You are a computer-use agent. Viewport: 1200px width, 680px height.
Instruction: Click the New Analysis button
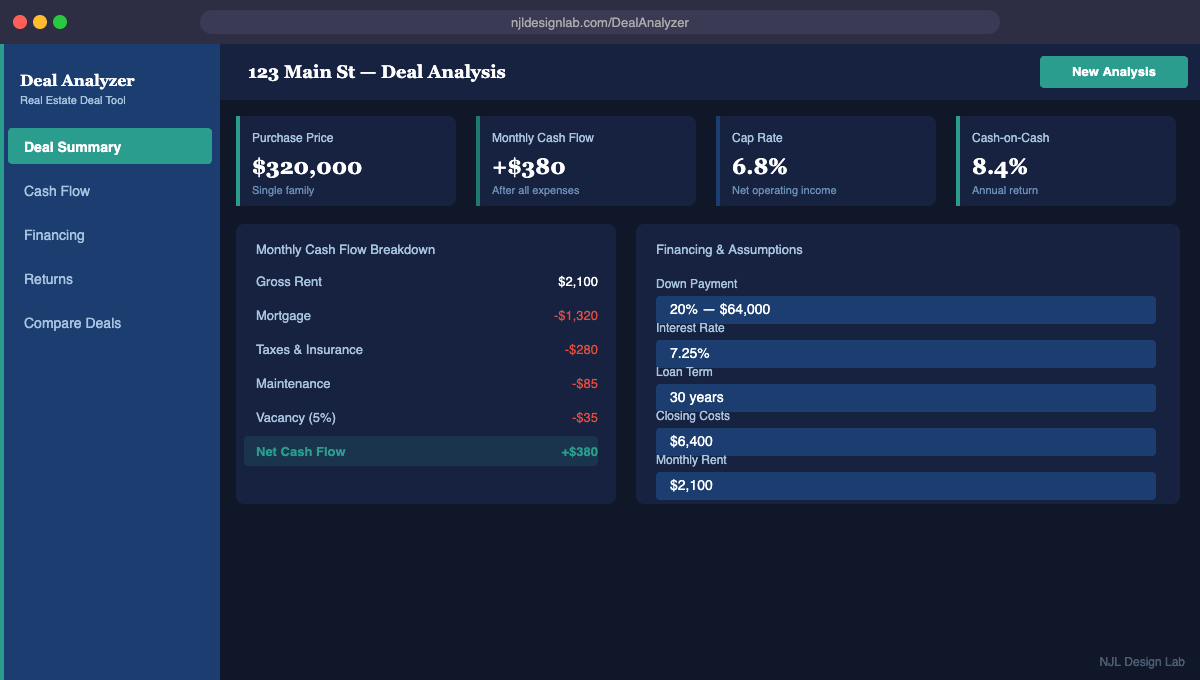click(x=1114, y=72)
